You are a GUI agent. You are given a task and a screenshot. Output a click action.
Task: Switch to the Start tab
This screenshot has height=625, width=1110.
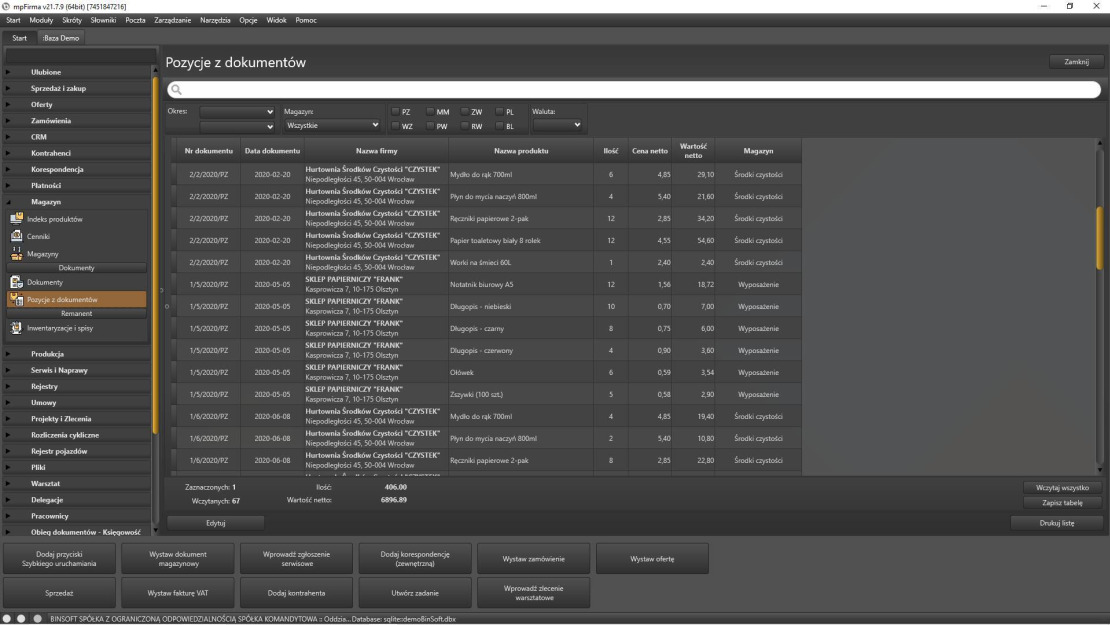click(x=19, y=38)
